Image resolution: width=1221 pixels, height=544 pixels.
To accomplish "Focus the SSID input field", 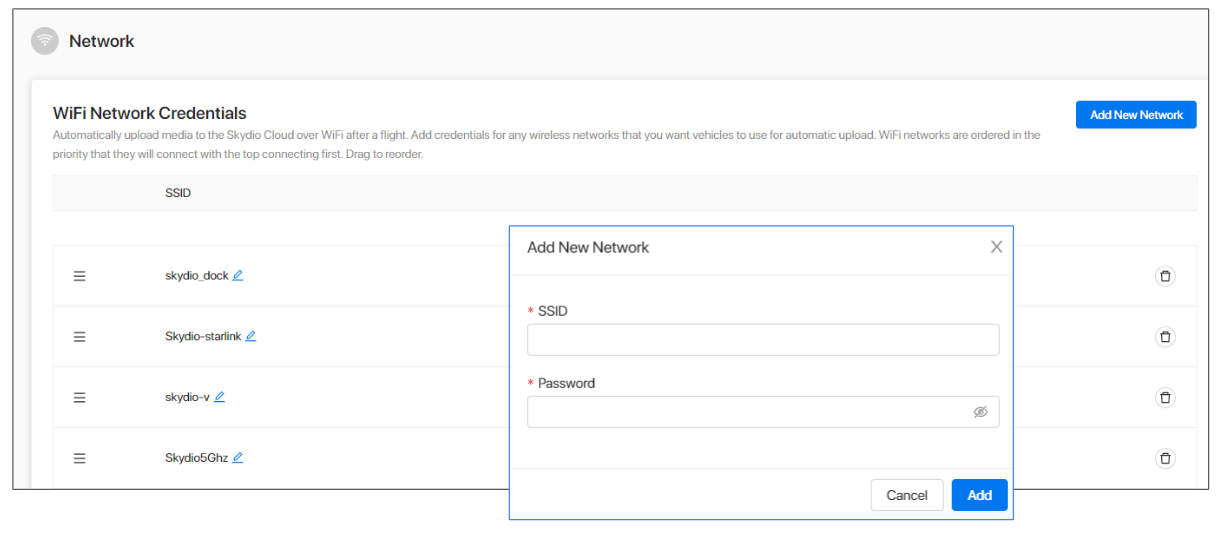I will 763,340.
